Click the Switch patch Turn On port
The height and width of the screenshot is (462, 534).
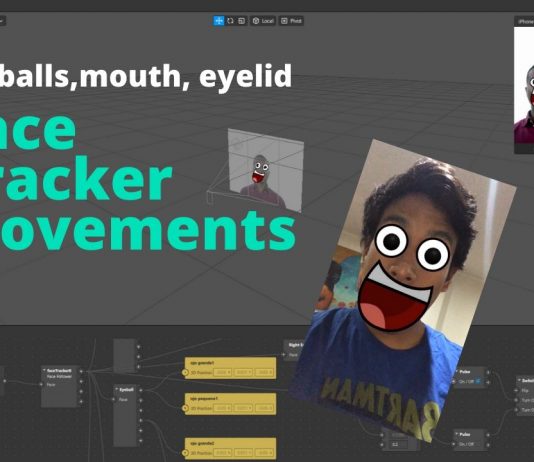(x=517, y=400)
